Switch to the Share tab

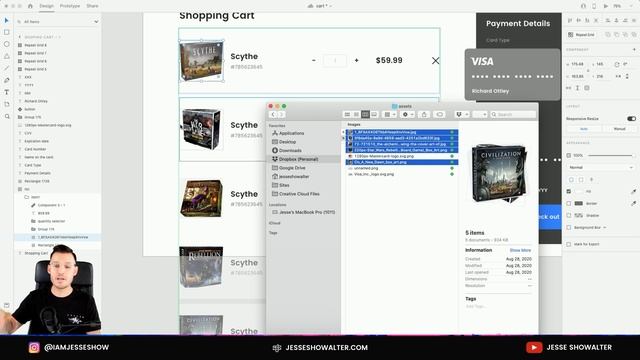[x=92, y=6]
